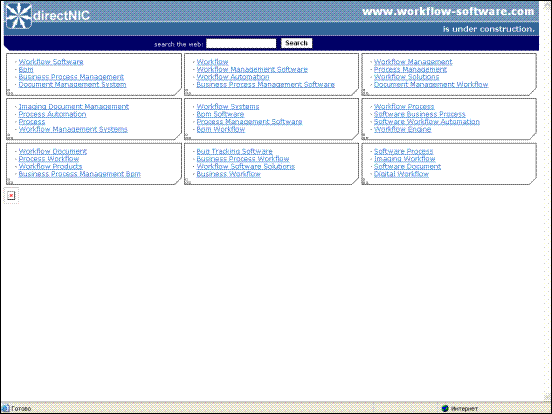Screen dimensions: 552x414
Task: Visit the Document Management Workflow link
Action: click(431, 84)
